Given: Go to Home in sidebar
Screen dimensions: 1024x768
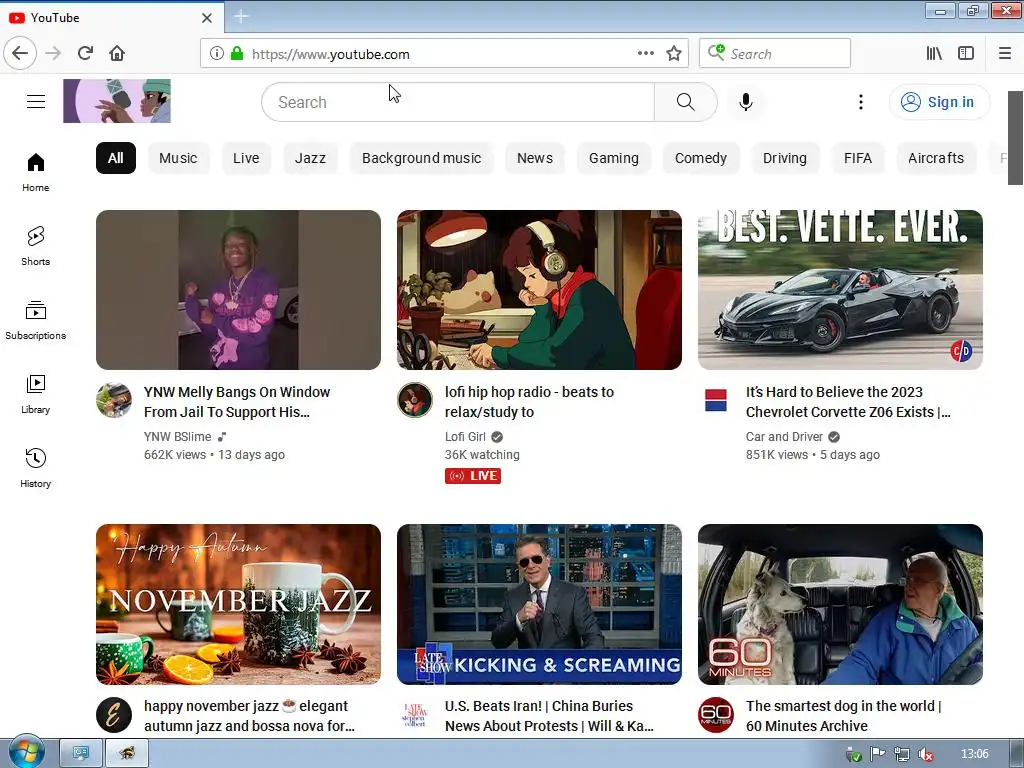Looking at the screenshot, I should (x=36, y=172).
